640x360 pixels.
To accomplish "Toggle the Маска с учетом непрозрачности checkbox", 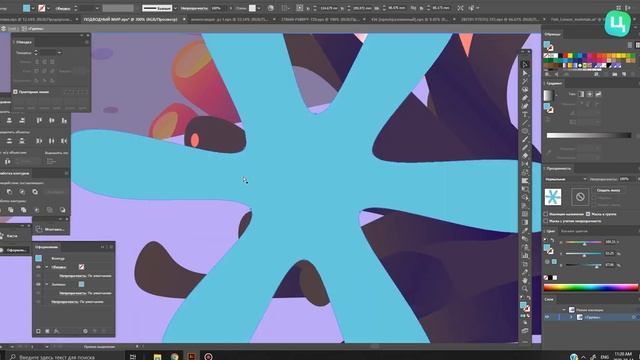I will coord(546,221).
